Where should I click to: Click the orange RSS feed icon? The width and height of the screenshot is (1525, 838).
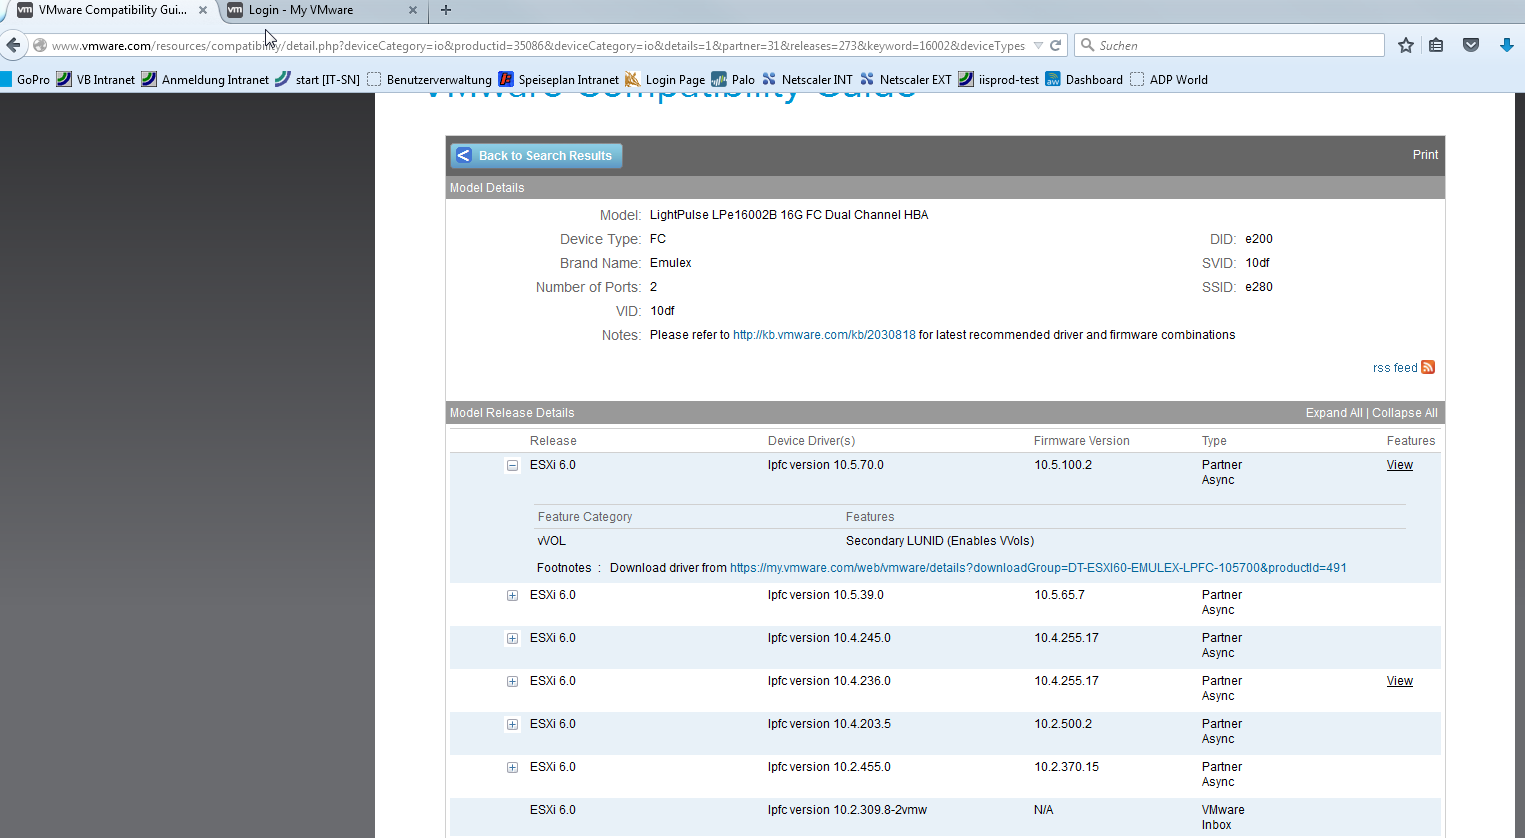pyautogui.click(x=1428, y=367)
